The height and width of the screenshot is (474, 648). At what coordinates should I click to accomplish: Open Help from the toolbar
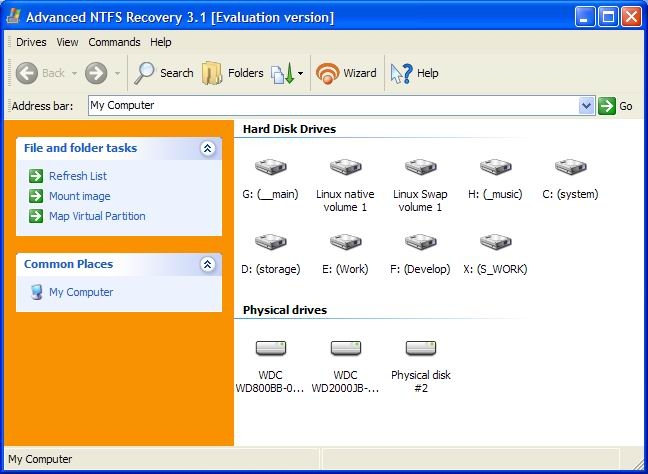pyautogui.click(x=415, y=73)
